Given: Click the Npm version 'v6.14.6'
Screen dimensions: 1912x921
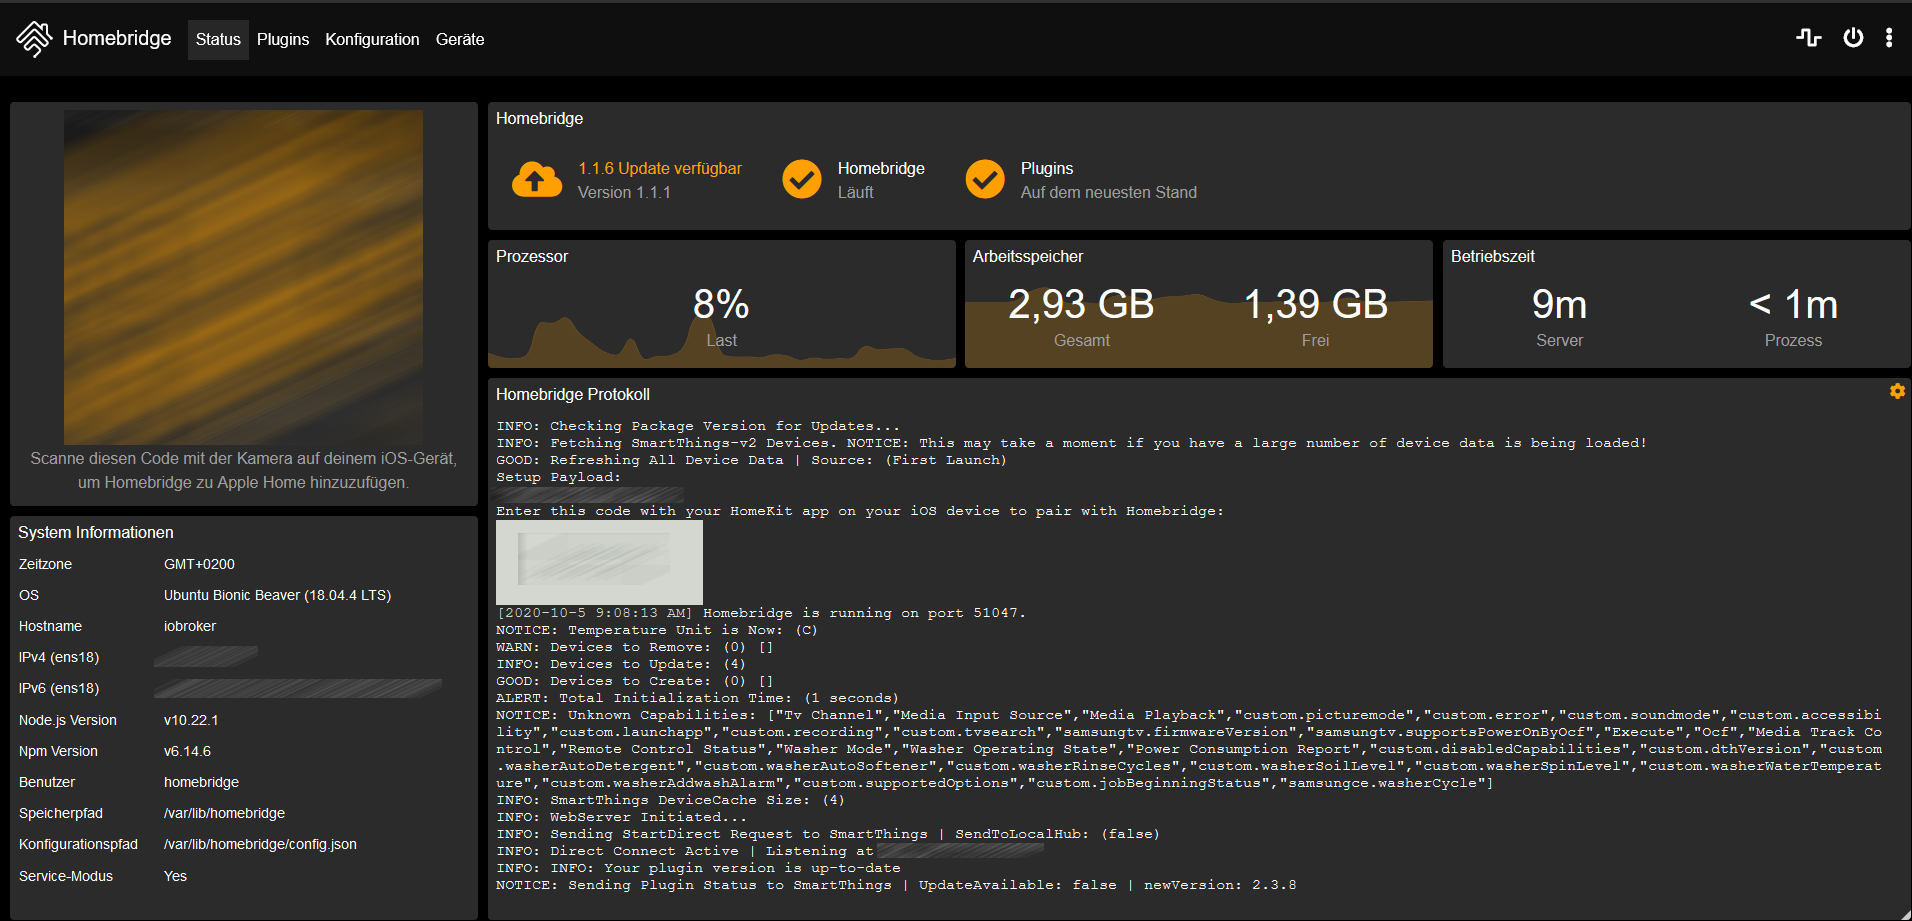Looking at the screenshot, I should (187, 751).
